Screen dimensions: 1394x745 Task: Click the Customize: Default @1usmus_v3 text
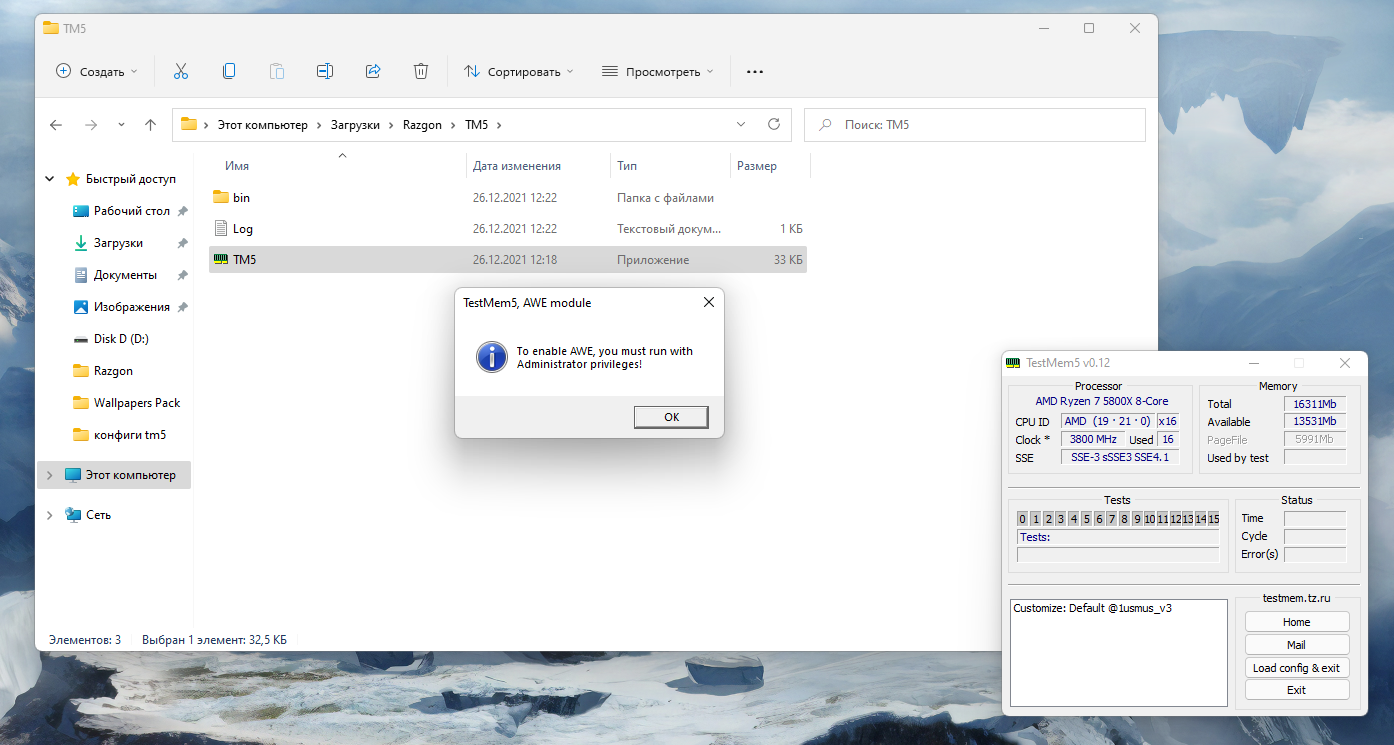coord(1092,608)
